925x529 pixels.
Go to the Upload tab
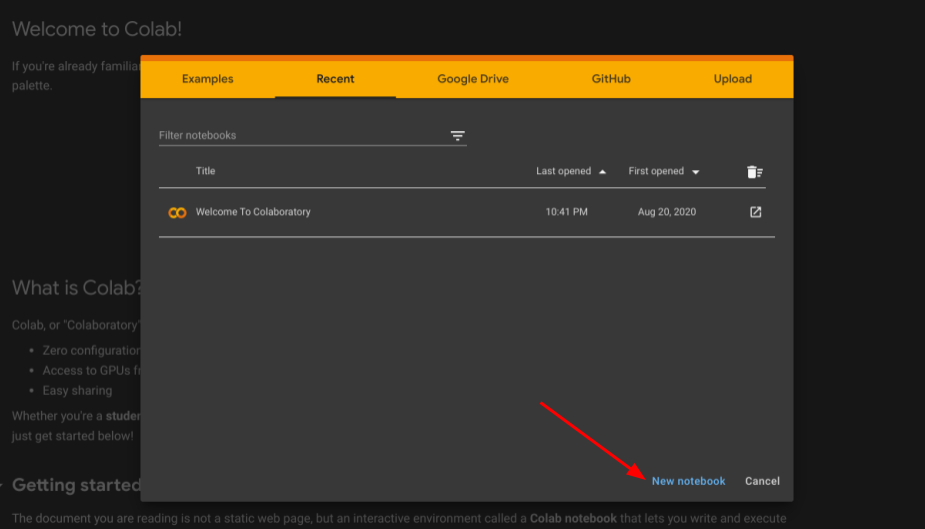[733, 79]
